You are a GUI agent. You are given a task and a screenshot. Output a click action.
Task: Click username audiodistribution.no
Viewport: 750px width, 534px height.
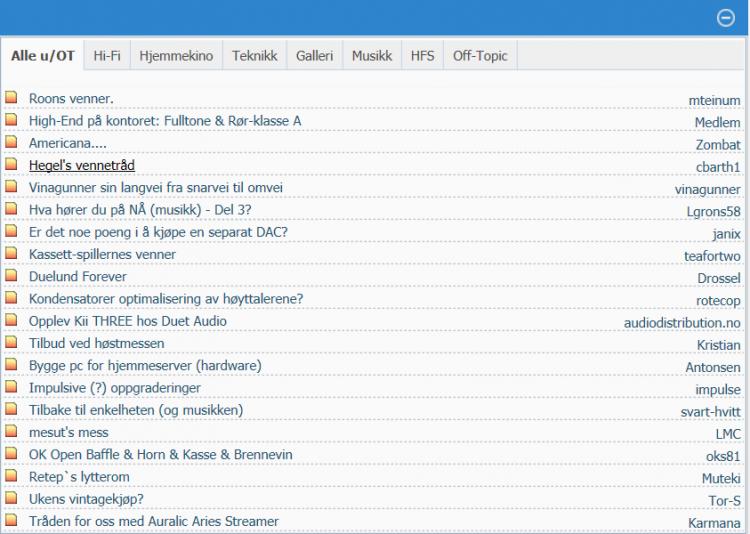682,323
